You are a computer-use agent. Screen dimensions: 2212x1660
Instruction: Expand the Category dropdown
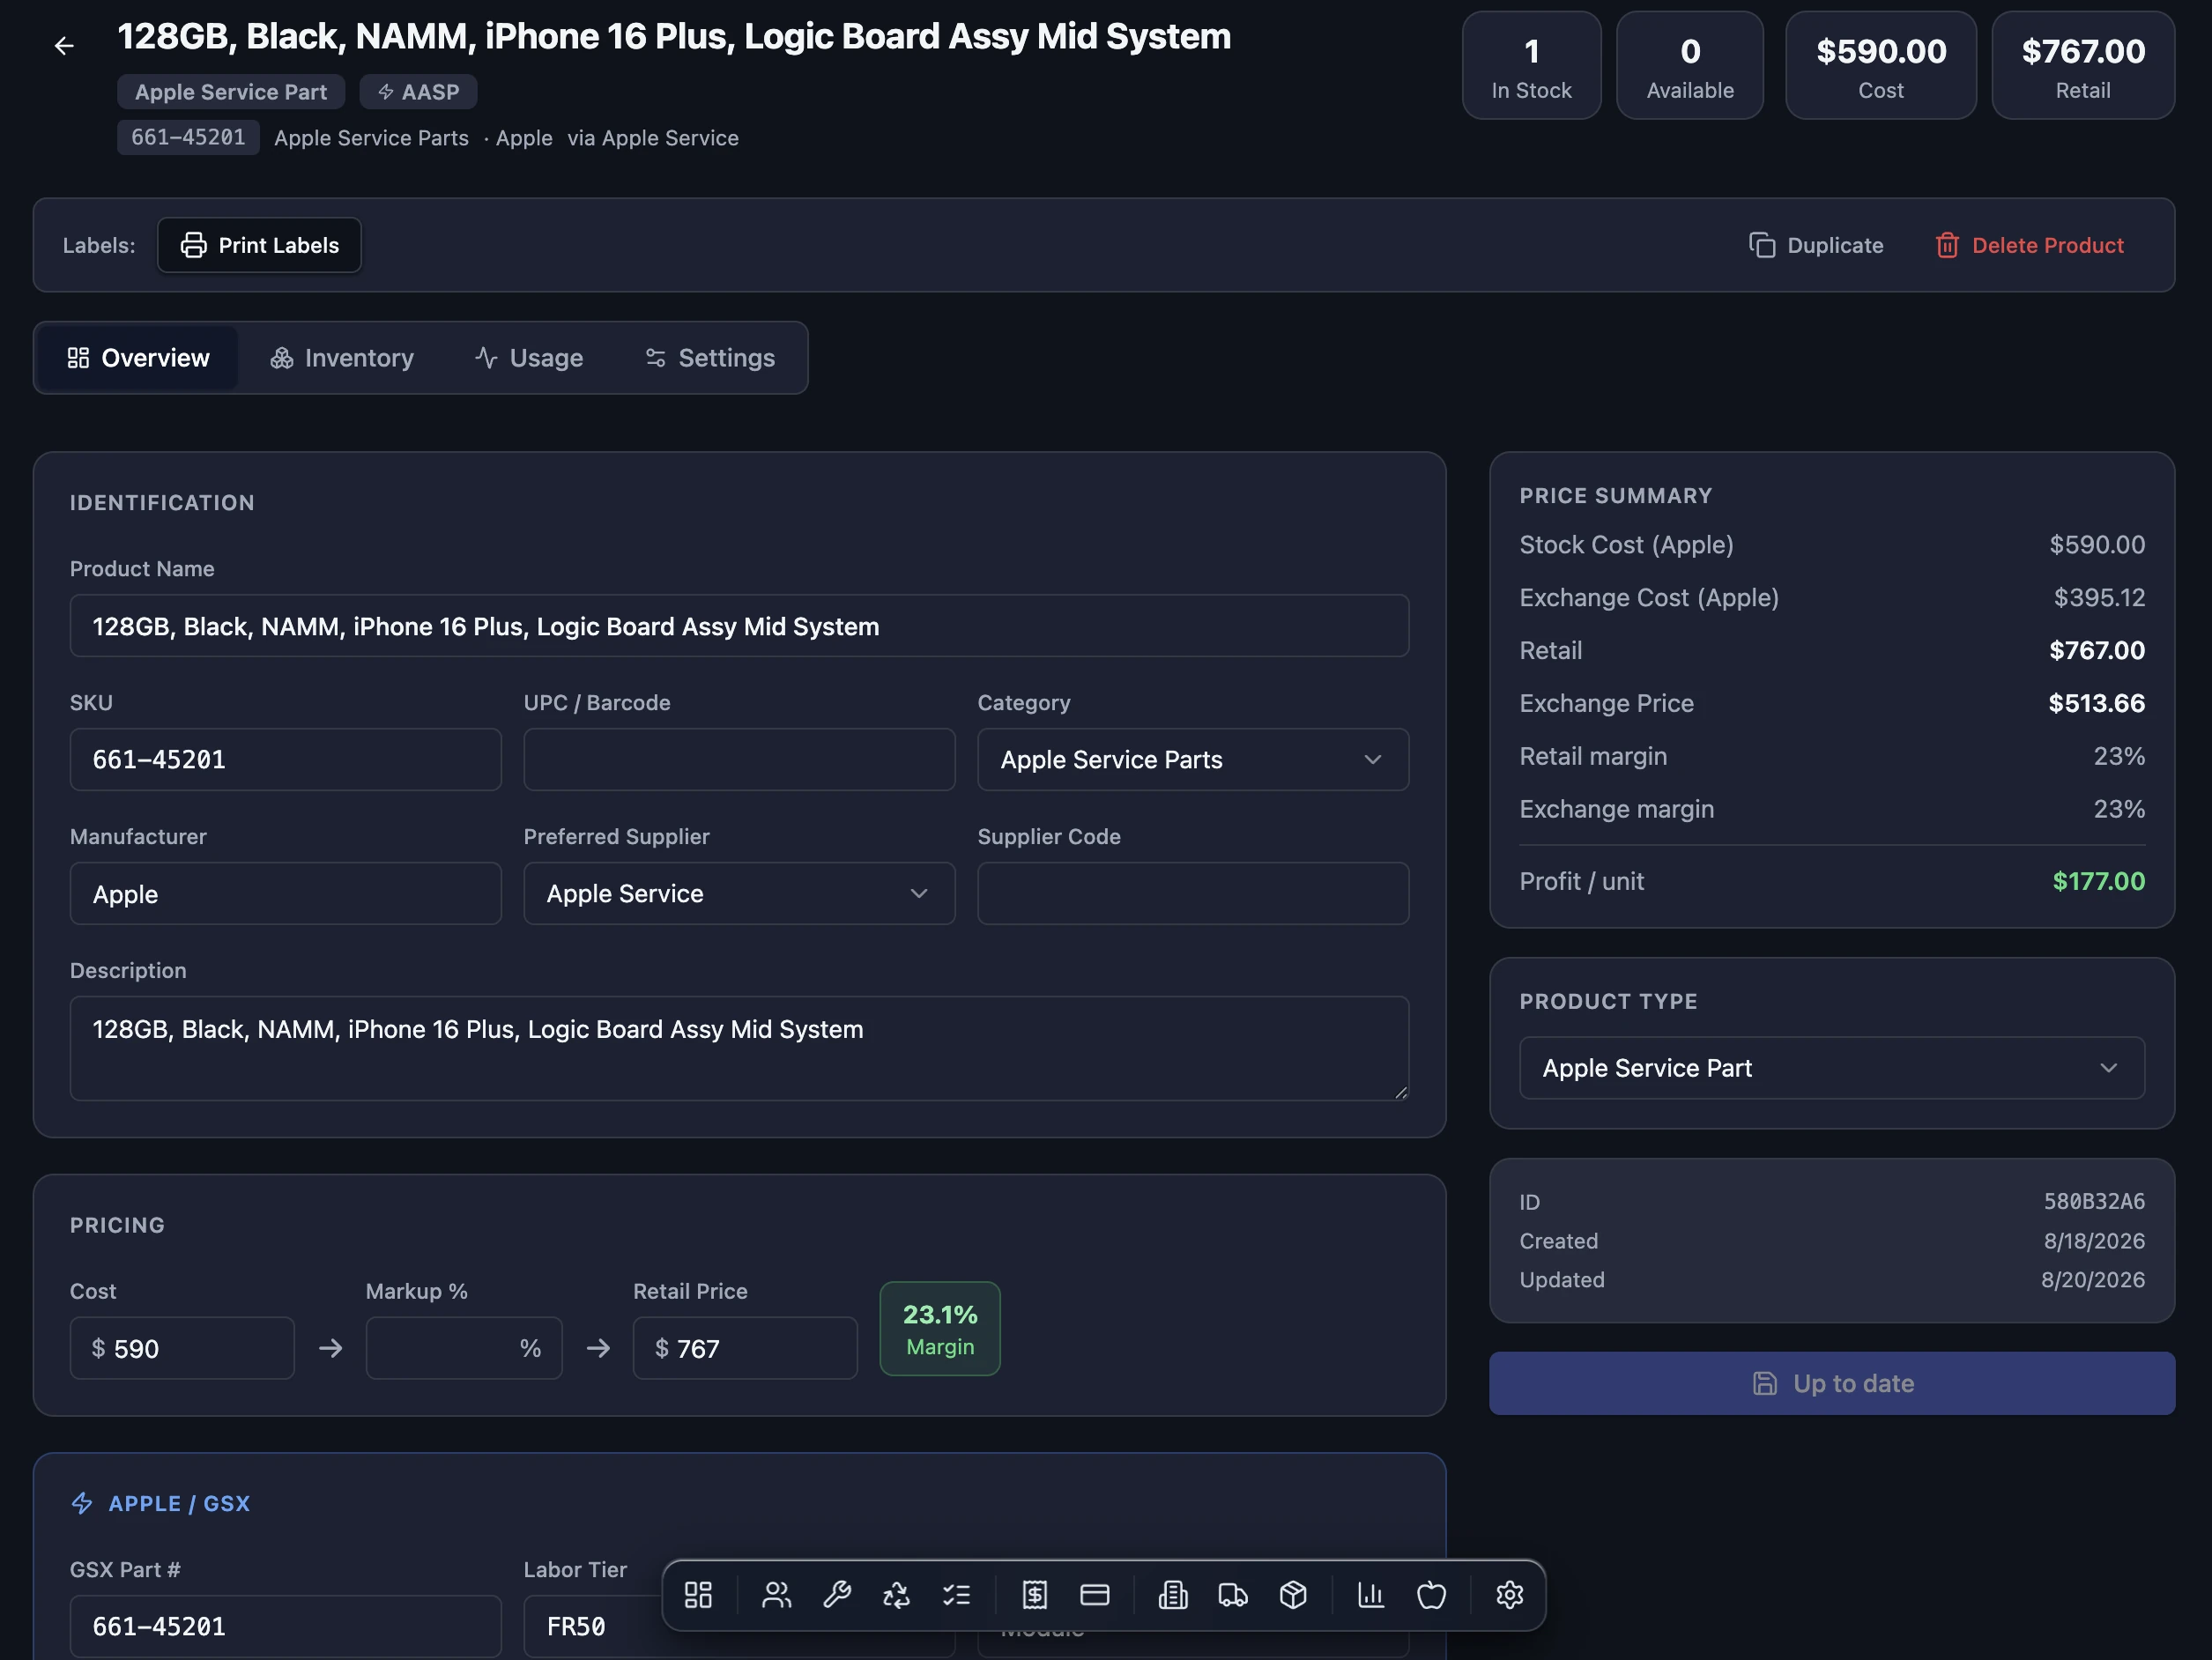click(x=1193, y=760)
